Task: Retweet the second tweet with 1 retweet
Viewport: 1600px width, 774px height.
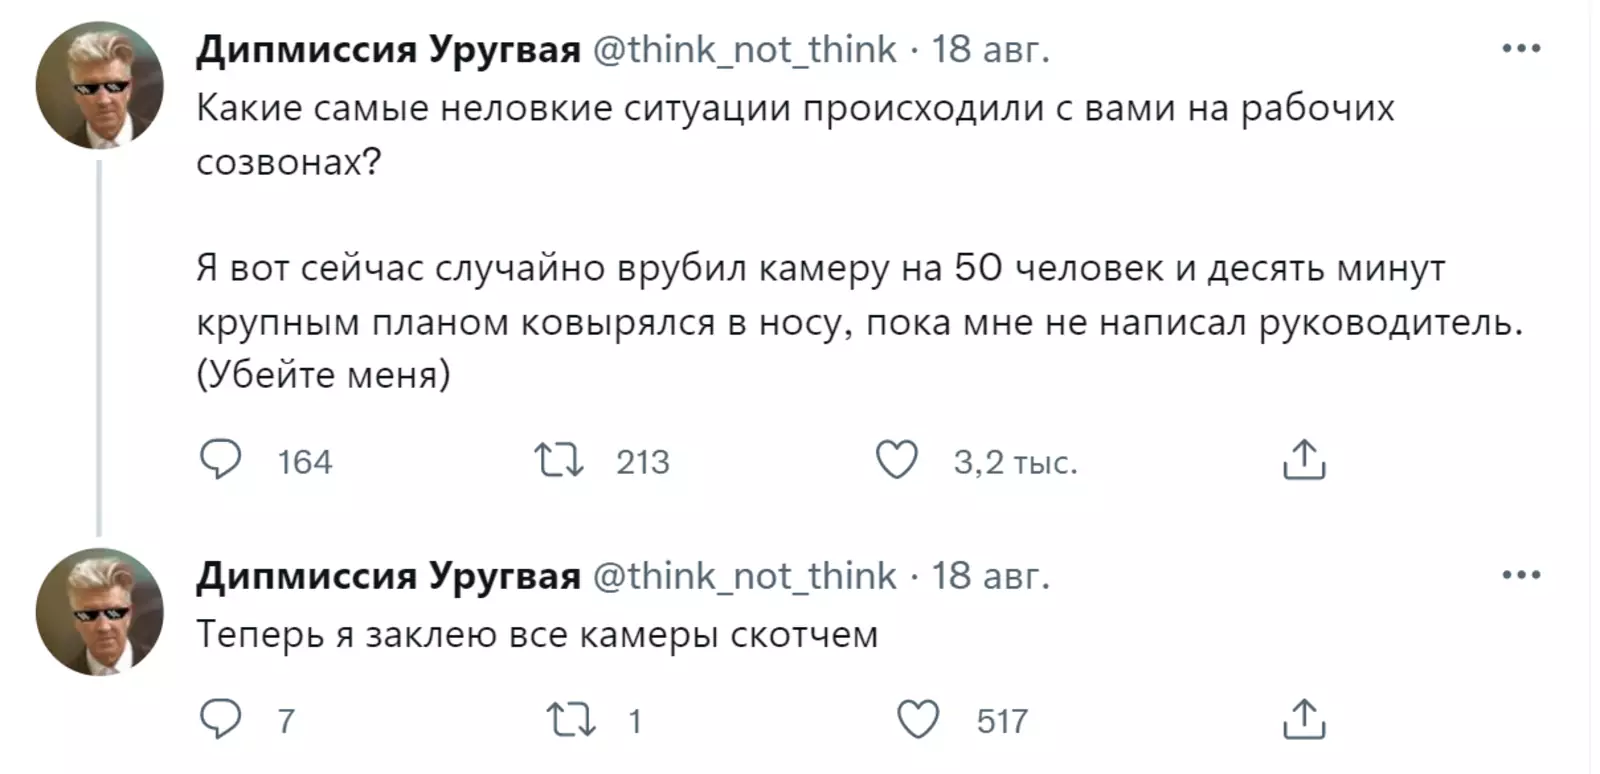Action: click(571, 720)
